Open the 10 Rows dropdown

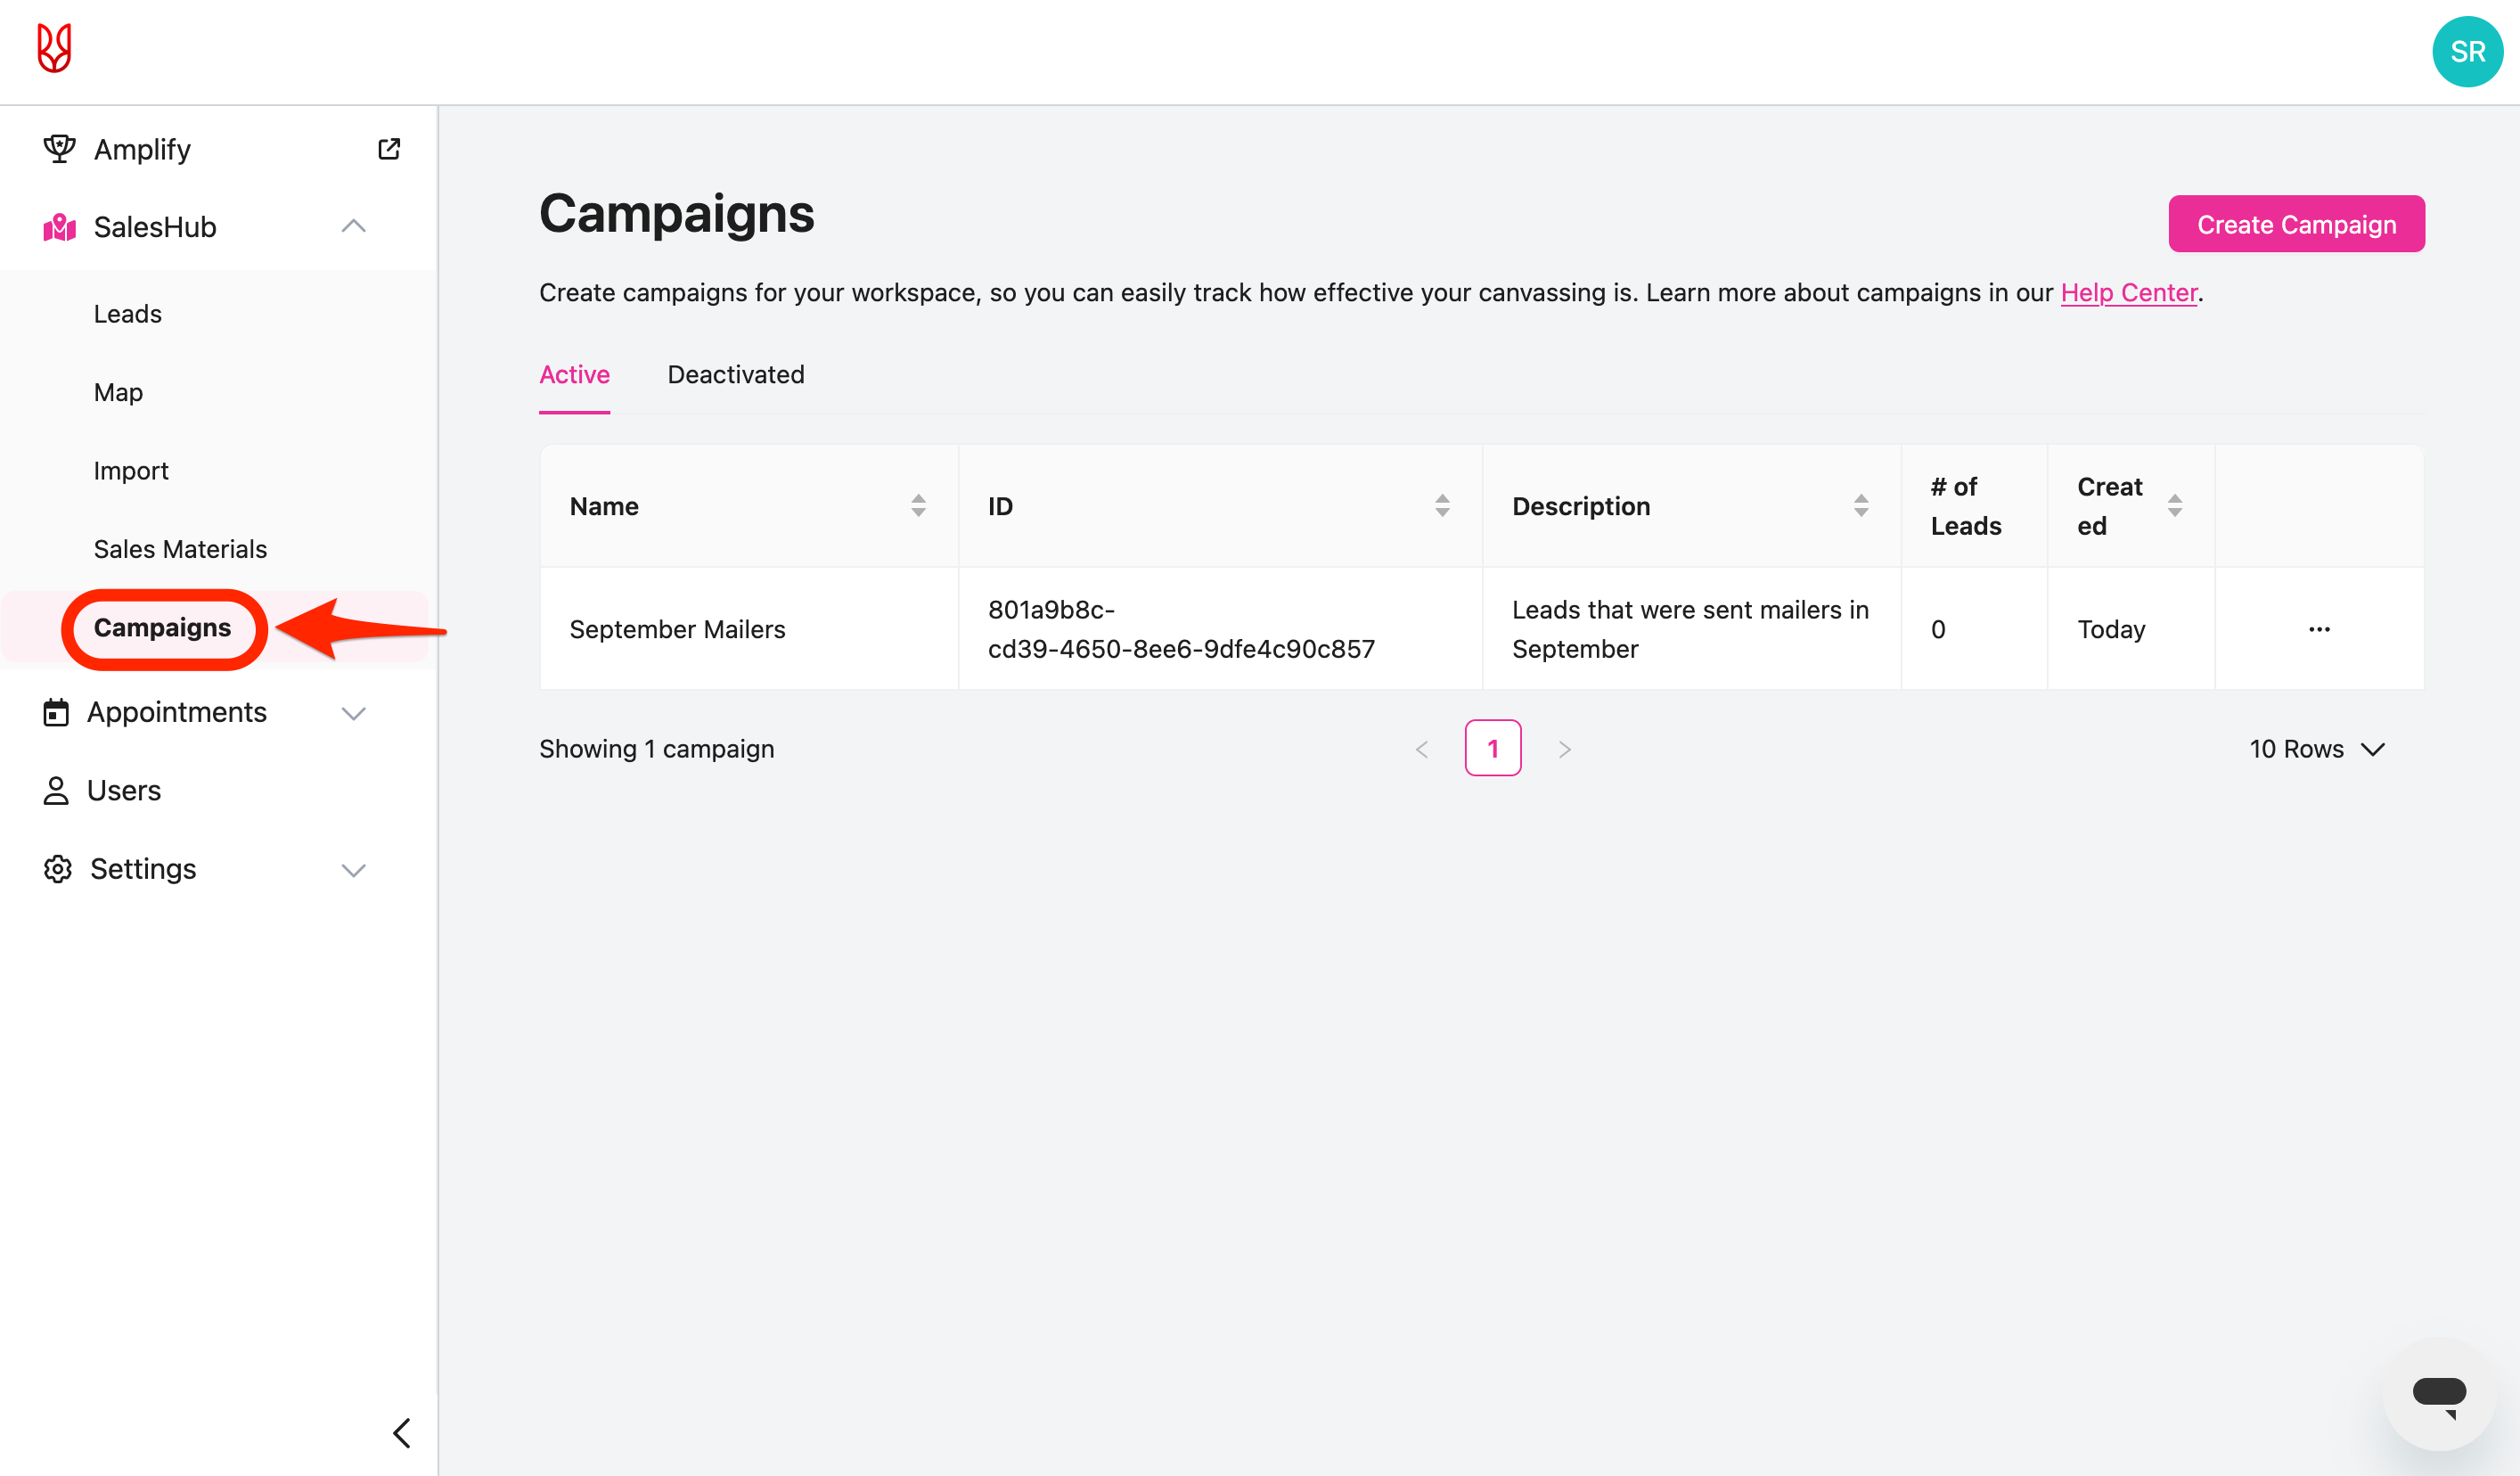click(2317, 749)
